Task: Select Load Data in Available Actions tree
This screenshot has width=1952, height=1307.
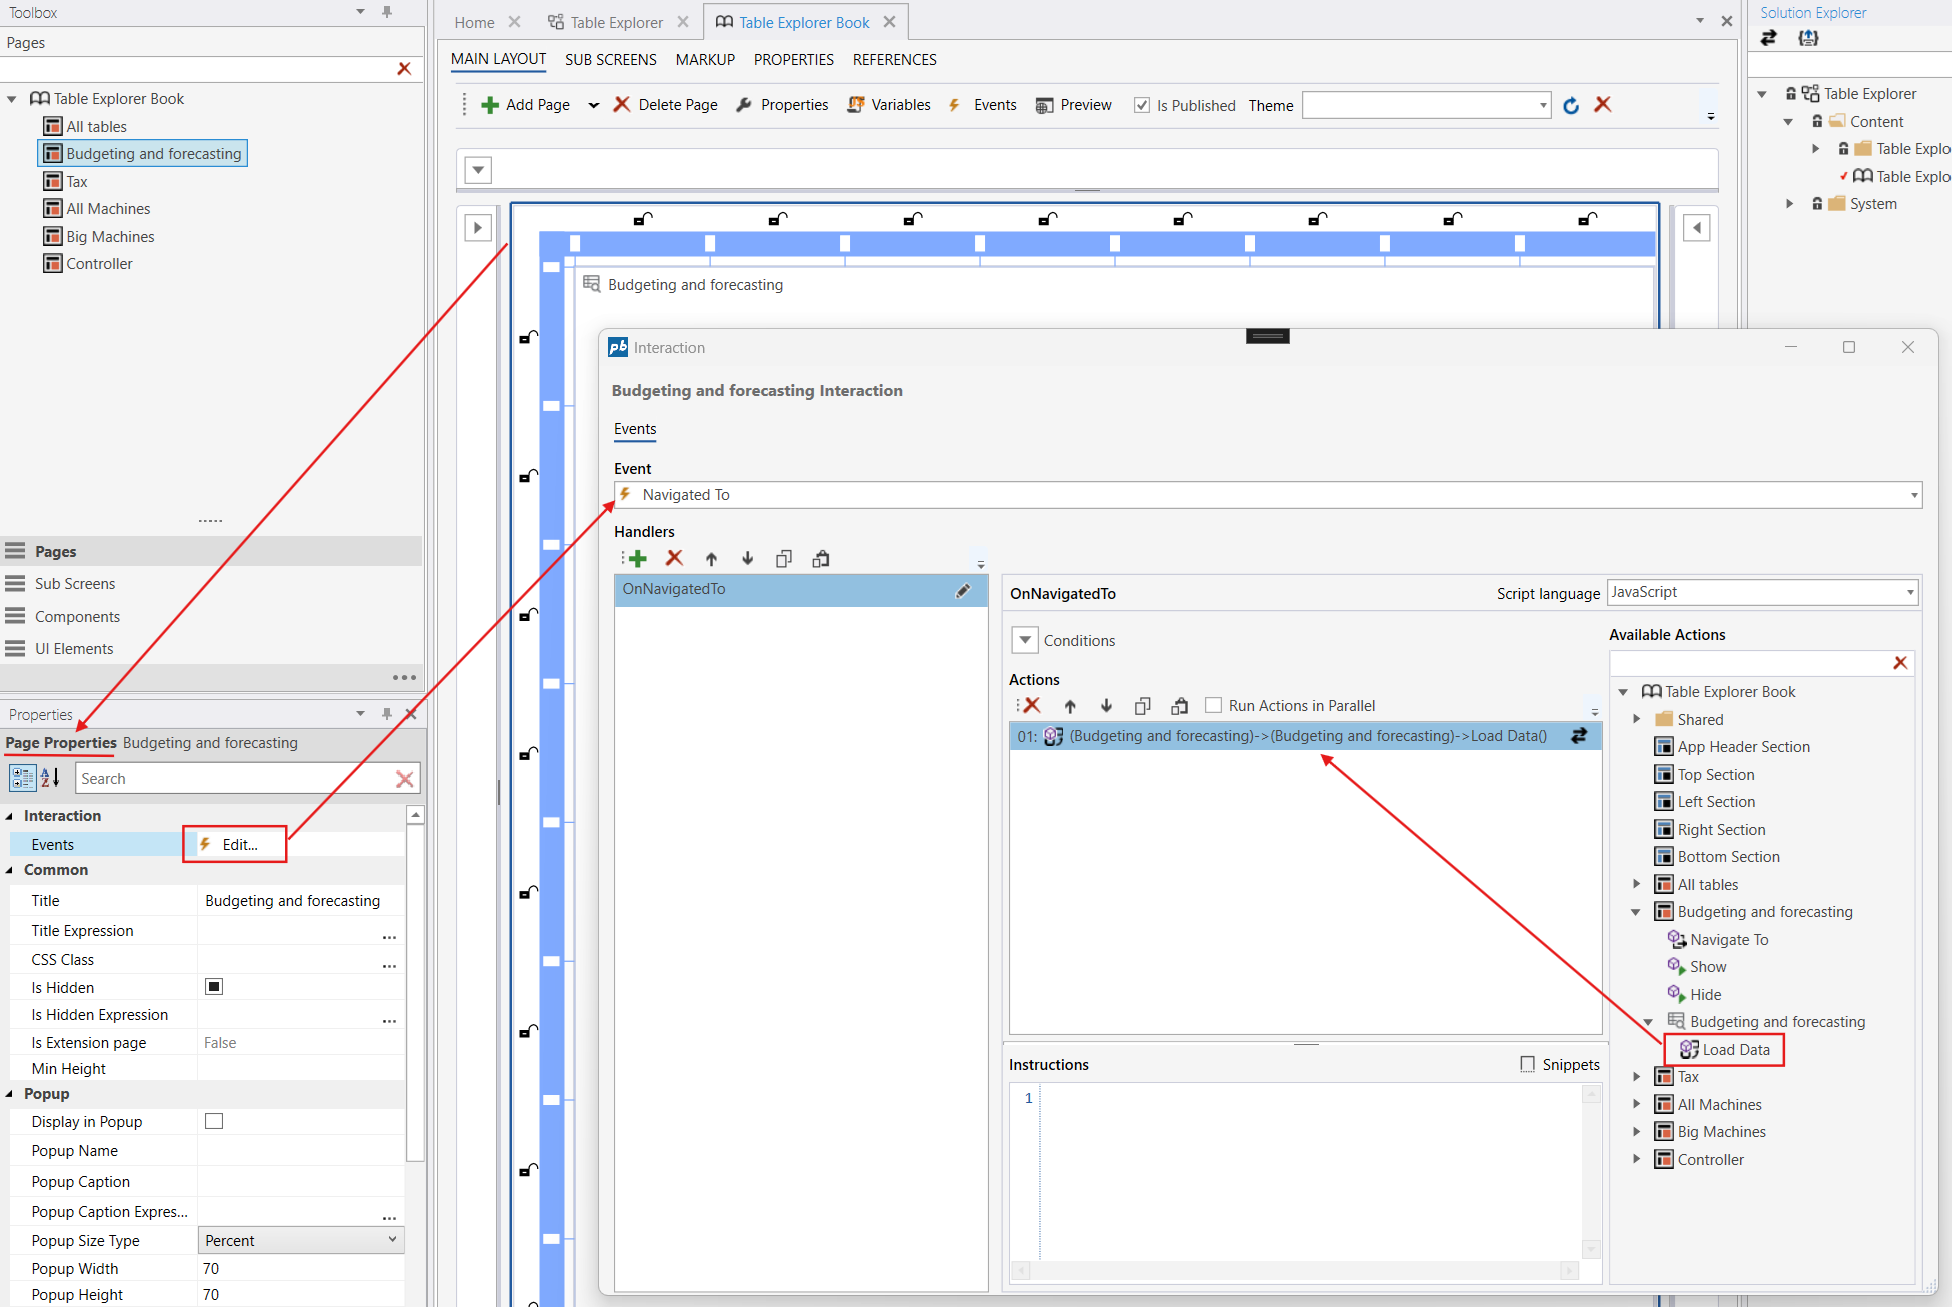Action: (x=1735, y=1050)
